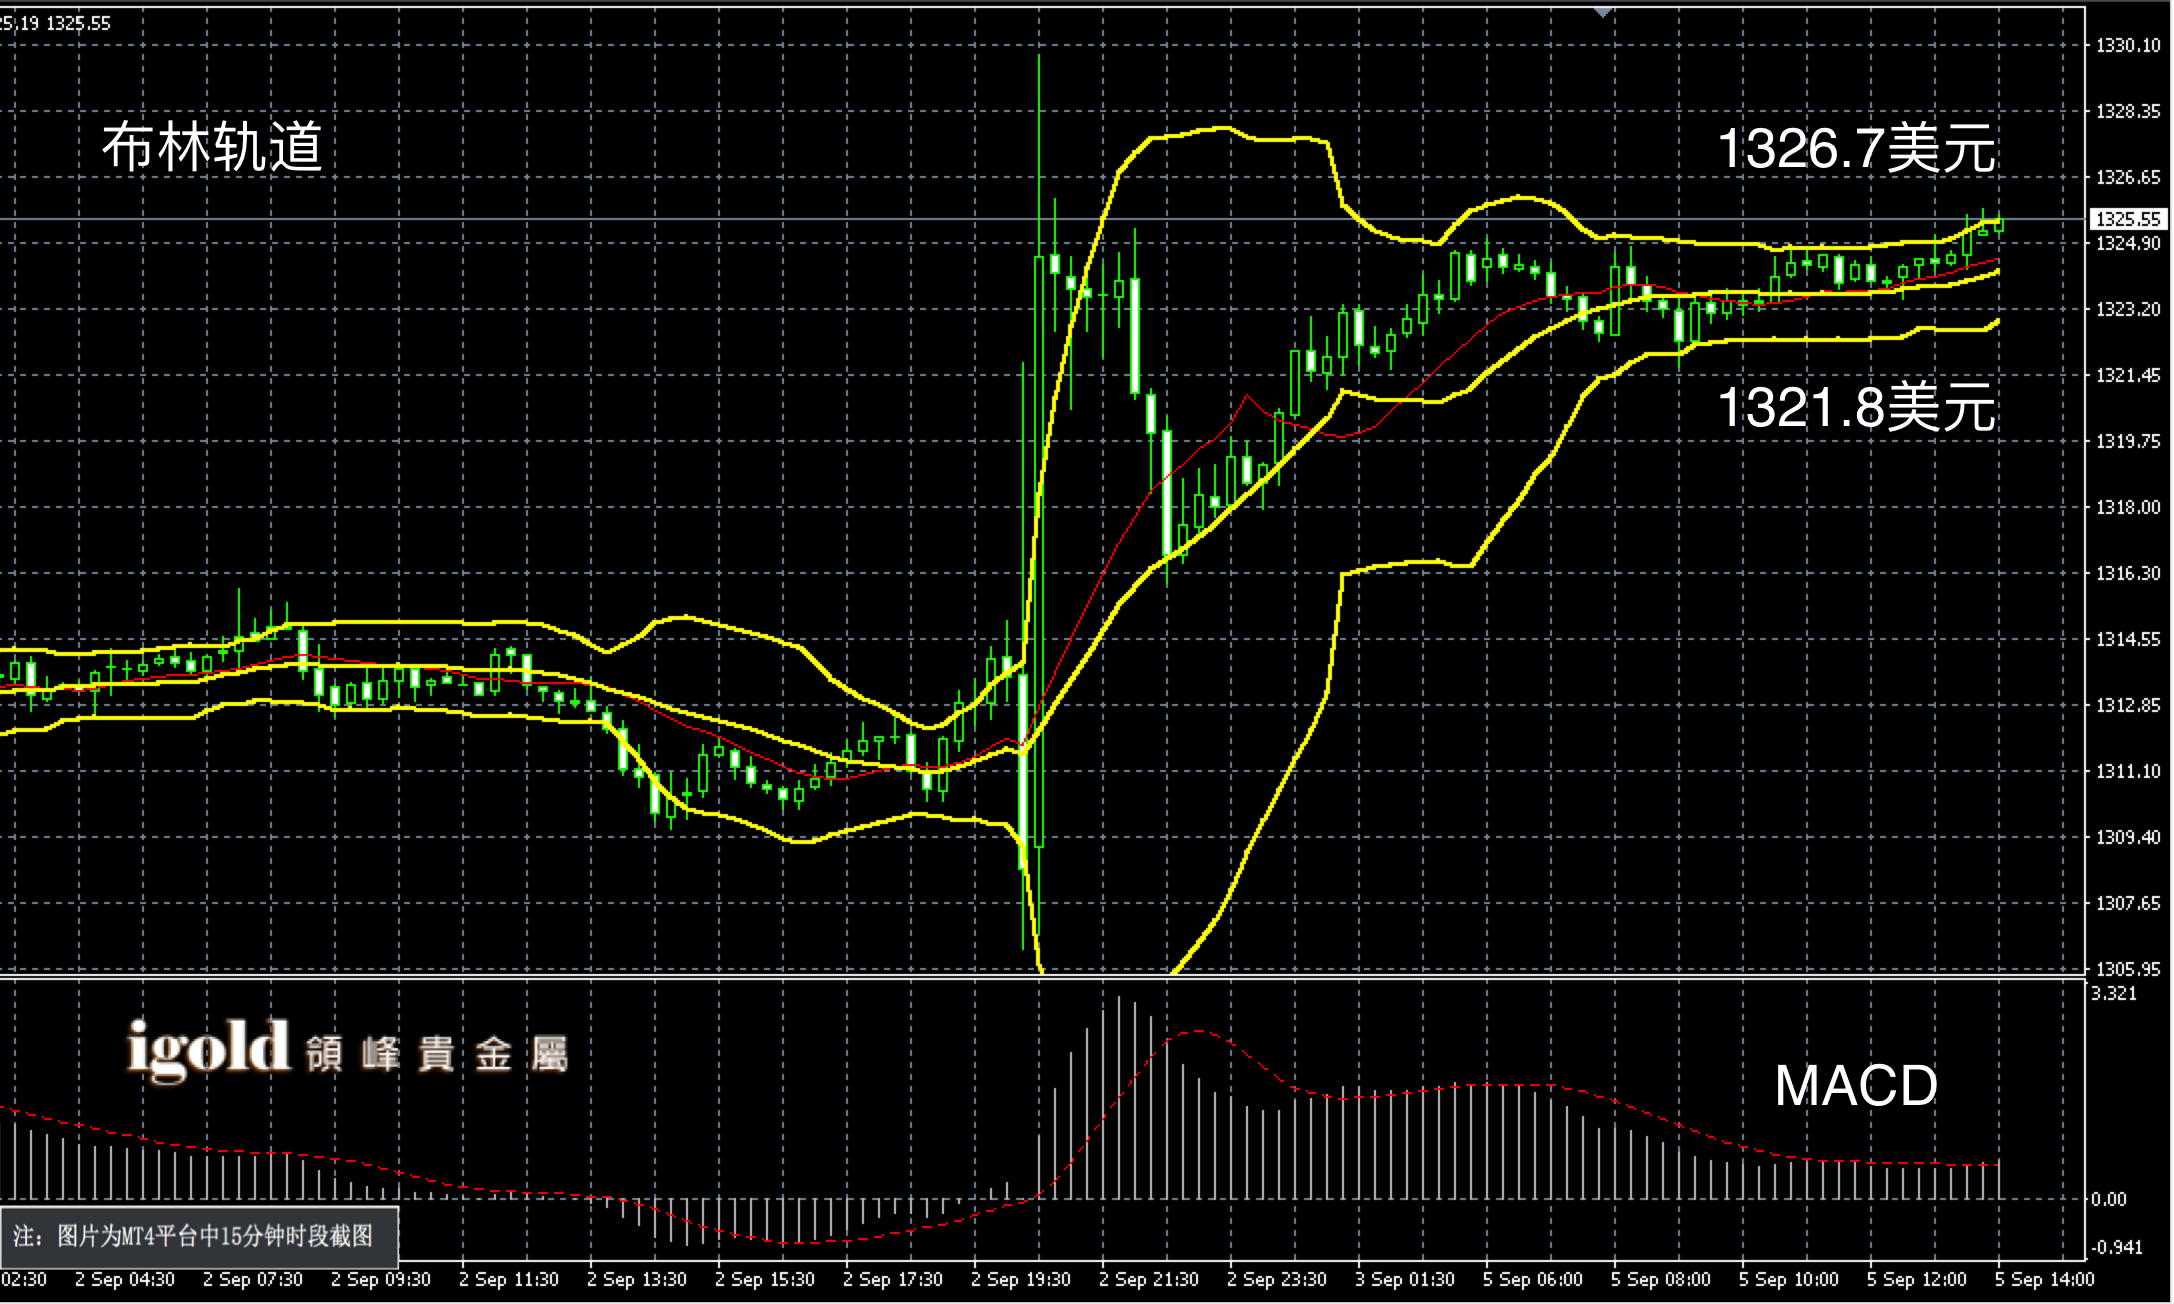Click the 1321.8美元 support annotation
The image size is (2174, 1304).
click(1856, 408)
